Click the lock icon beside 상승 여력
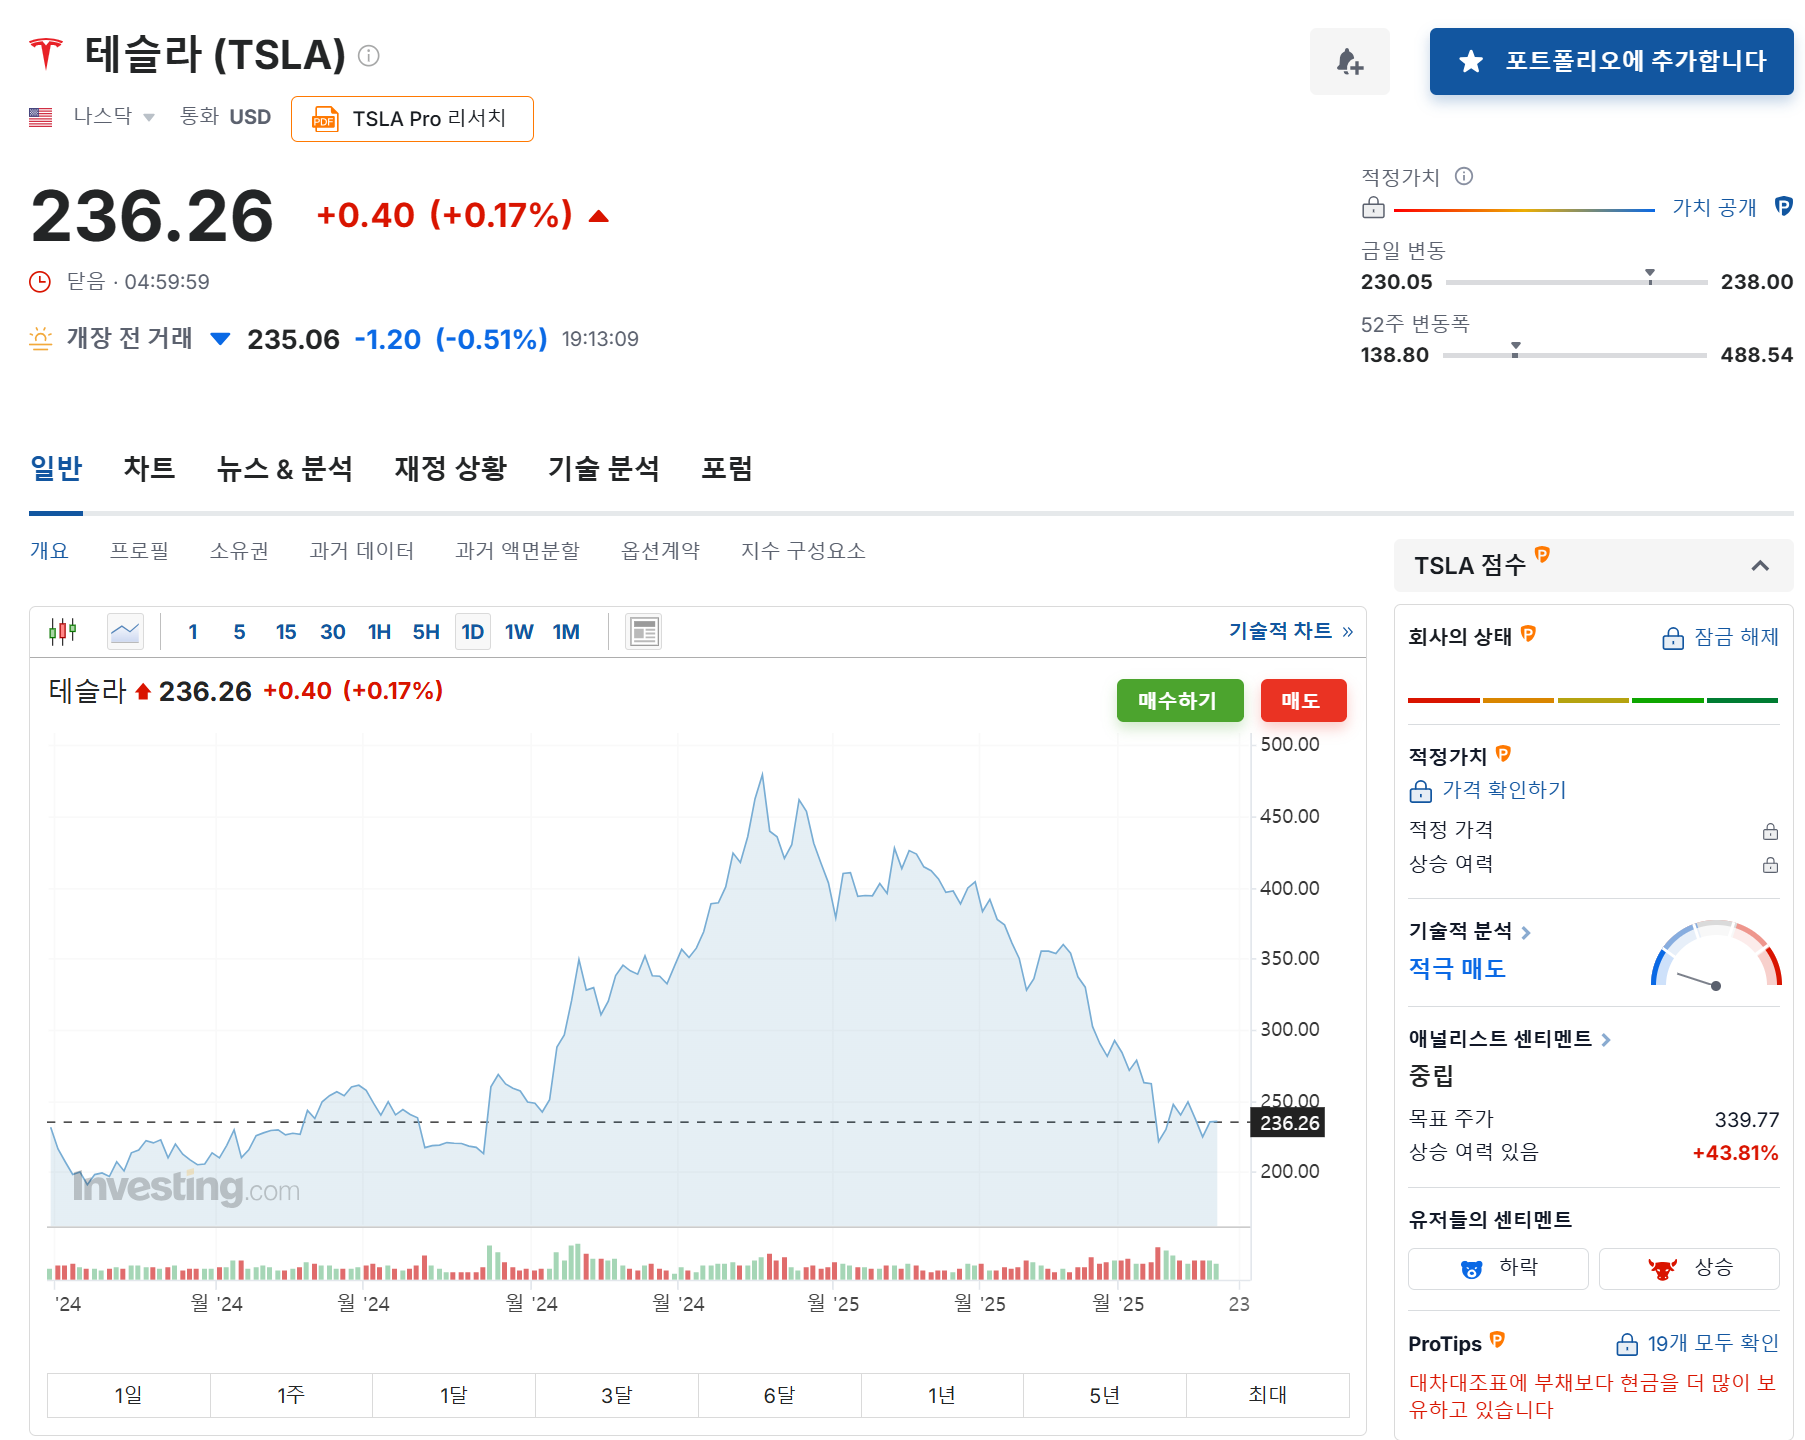This screenshot has width=1805, height=1440. click(1770, 865)
